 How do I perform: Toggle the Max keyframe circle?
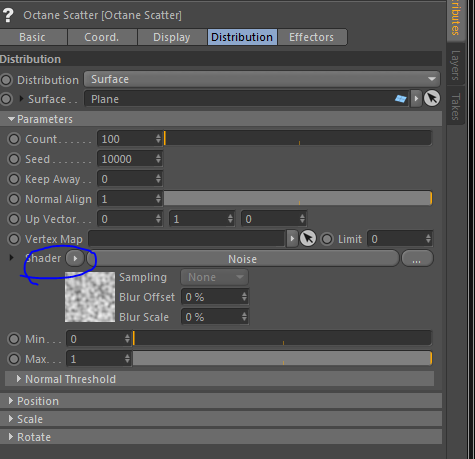point(14,359)
